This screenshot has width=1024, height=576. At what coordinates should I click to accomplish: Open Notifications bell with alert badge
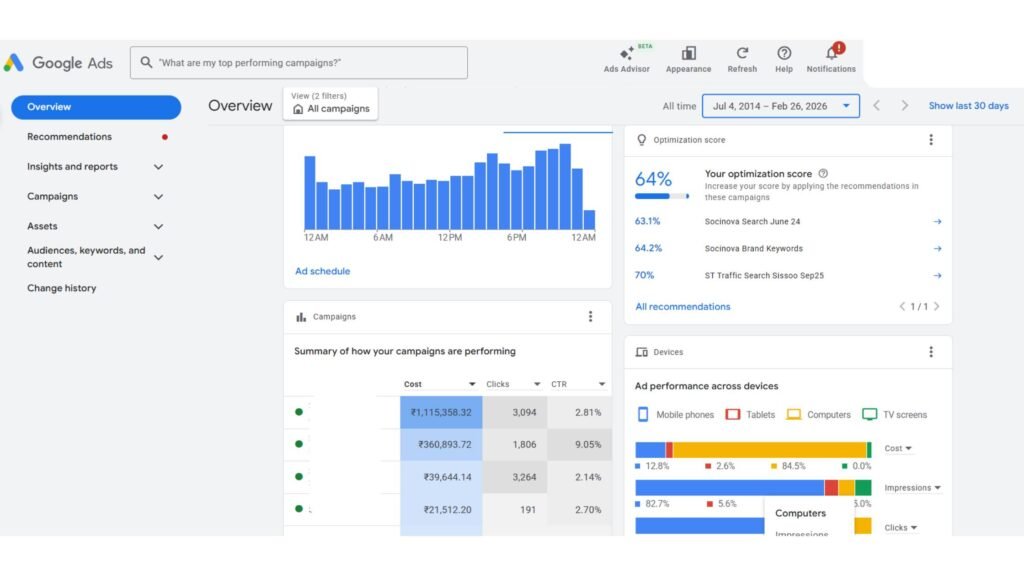[831, 55]
